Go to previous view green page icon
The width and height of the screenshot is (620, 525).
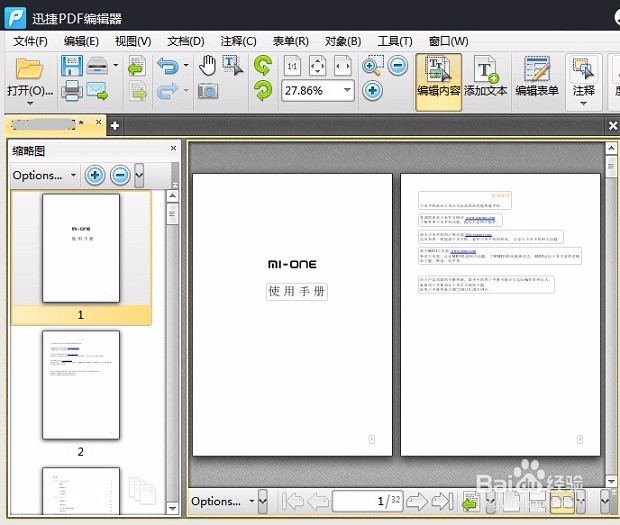point(138,66)
